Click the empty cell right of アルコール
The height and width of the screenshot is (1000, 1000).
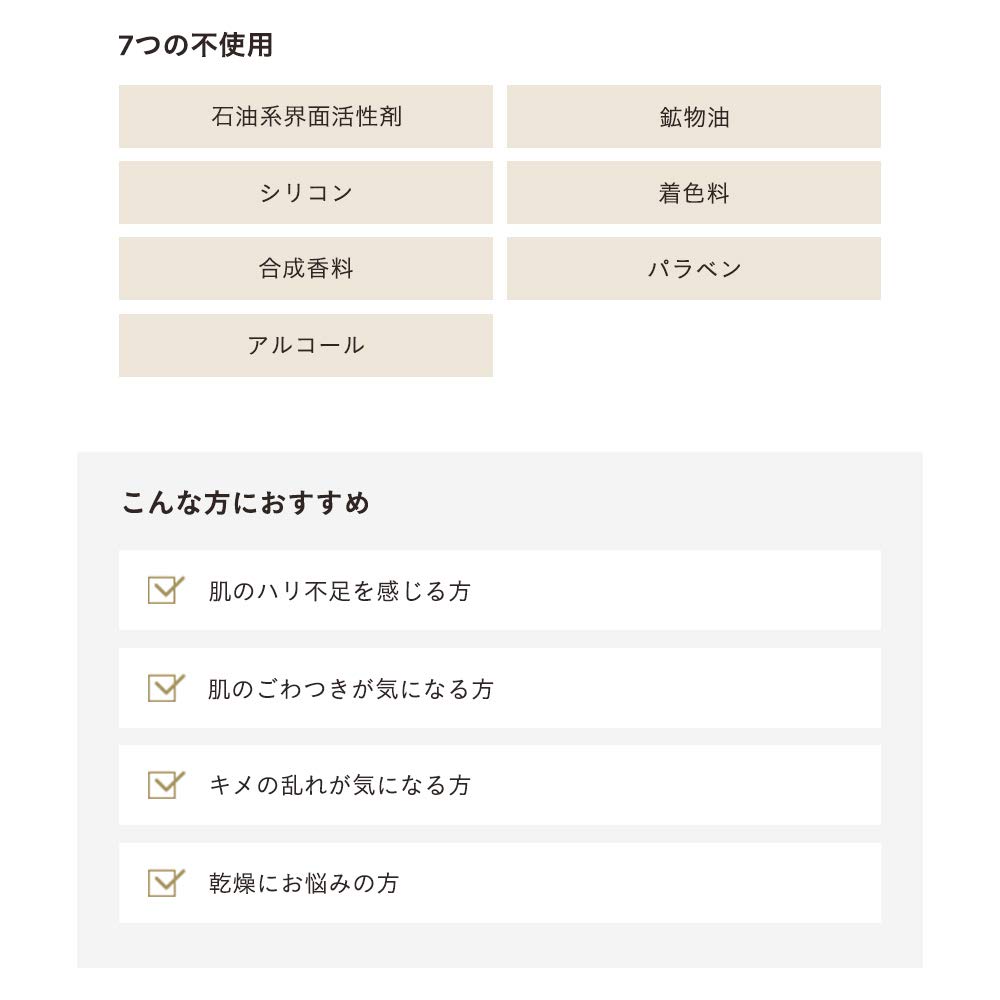pyautogui.click(x=693, y=345)
